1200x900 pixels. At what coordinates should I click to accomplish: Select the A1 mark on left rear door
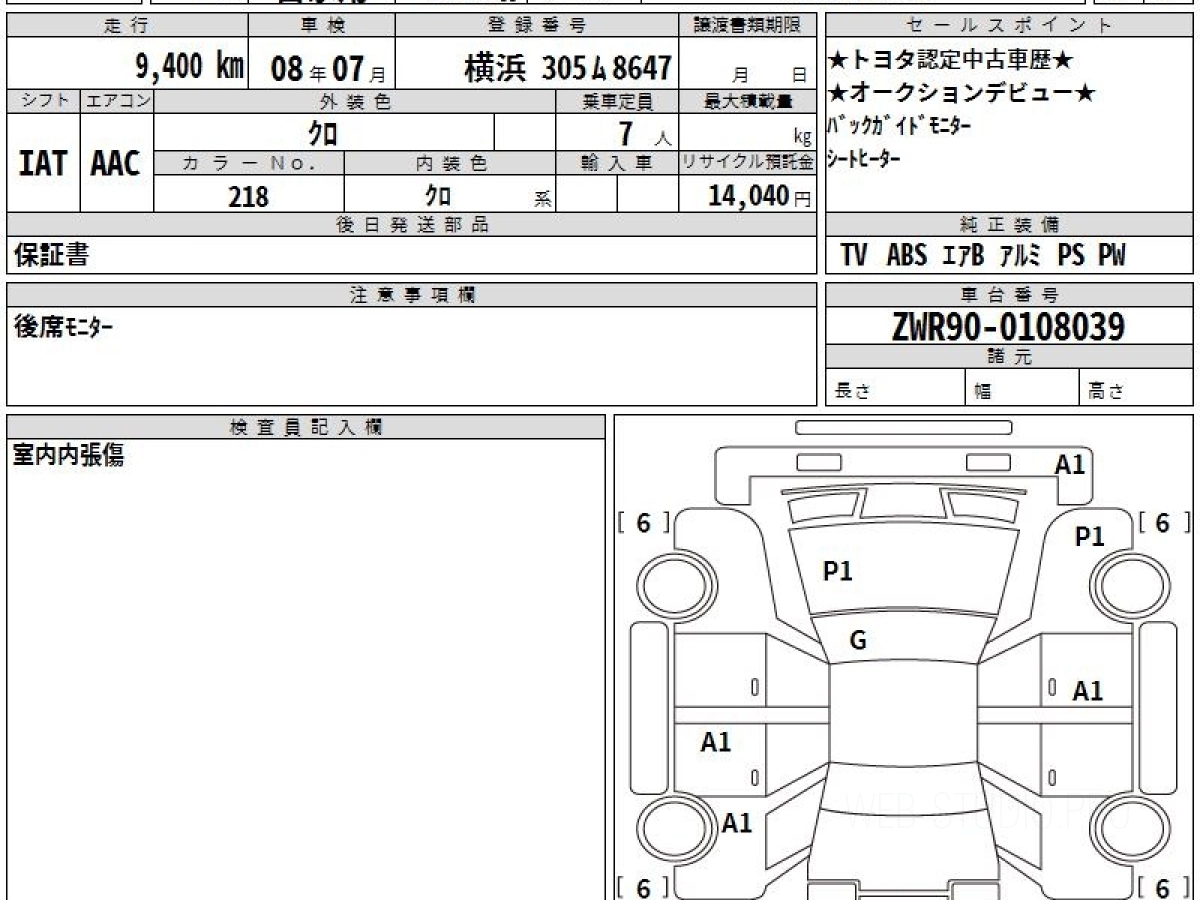pos(716,742)
